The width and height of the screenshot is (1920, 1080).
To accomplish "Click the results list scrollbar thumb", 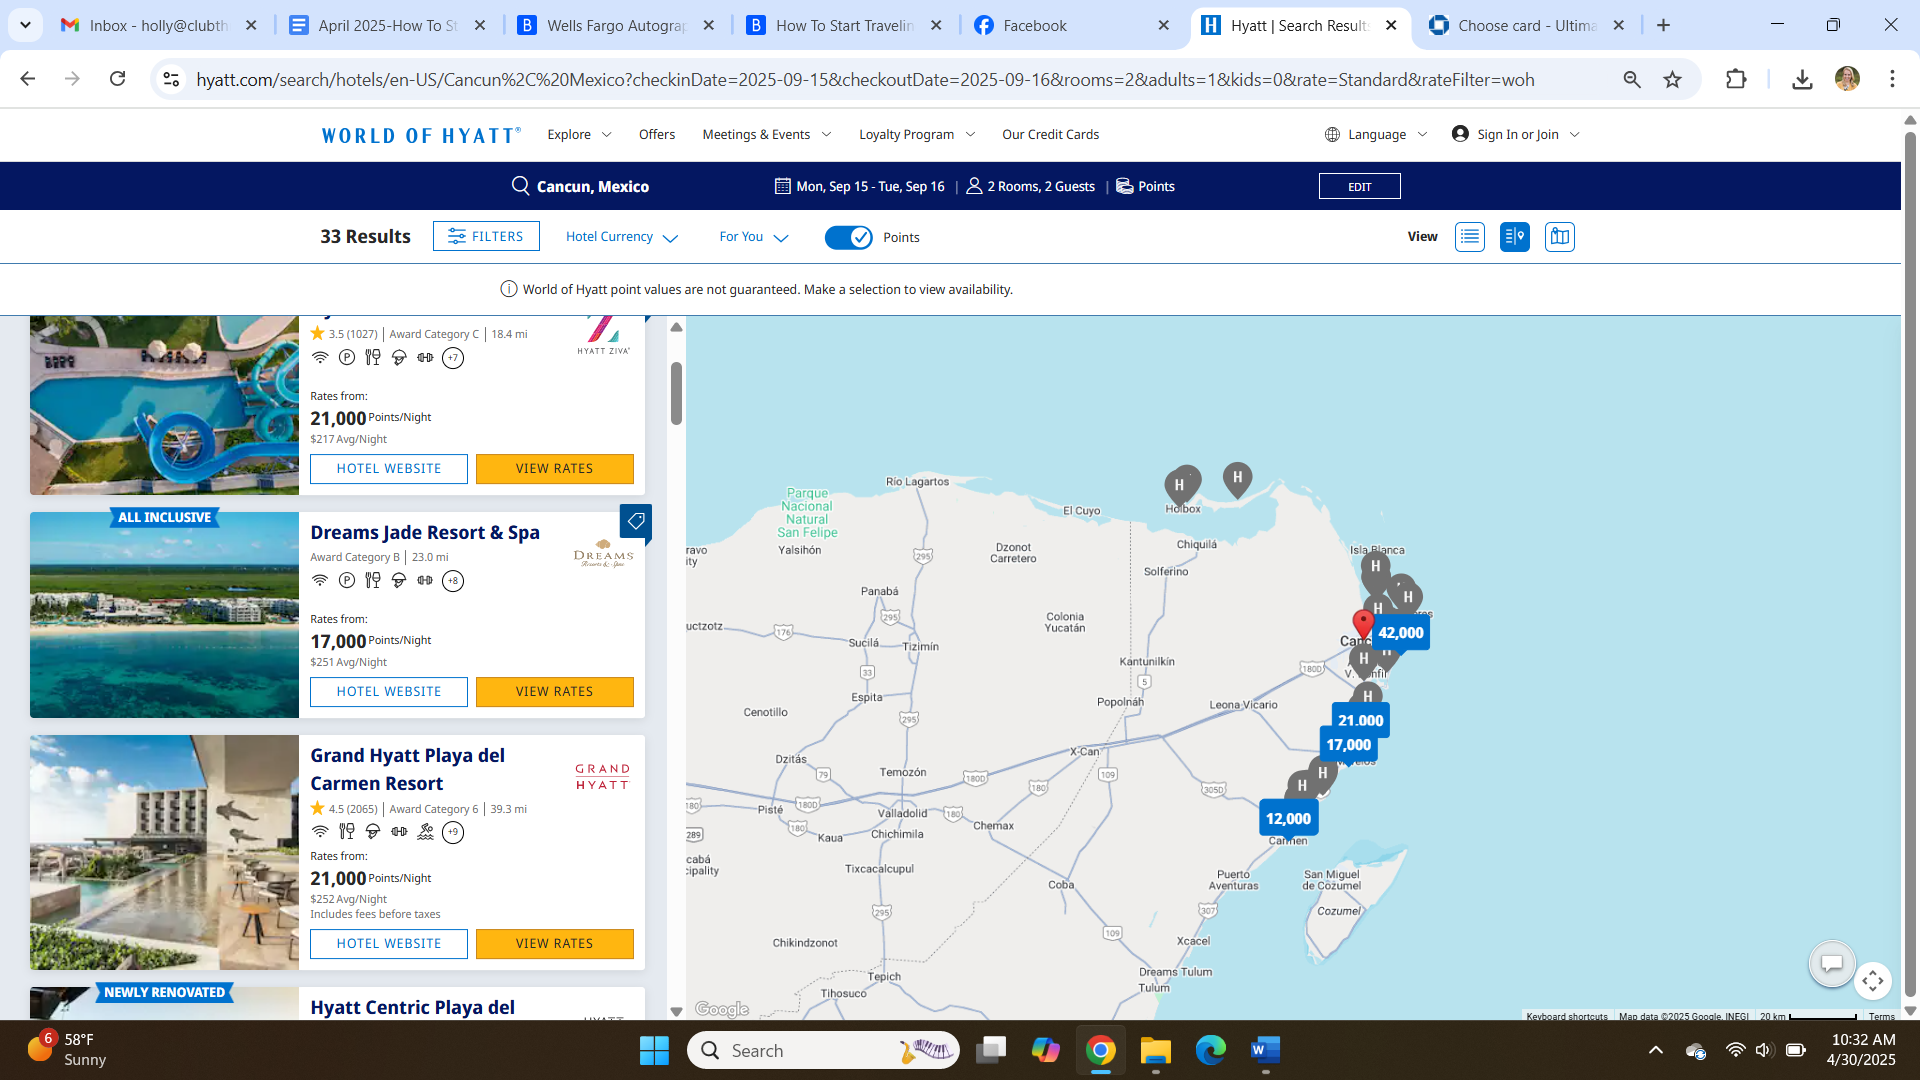I will tap(677, 393).
